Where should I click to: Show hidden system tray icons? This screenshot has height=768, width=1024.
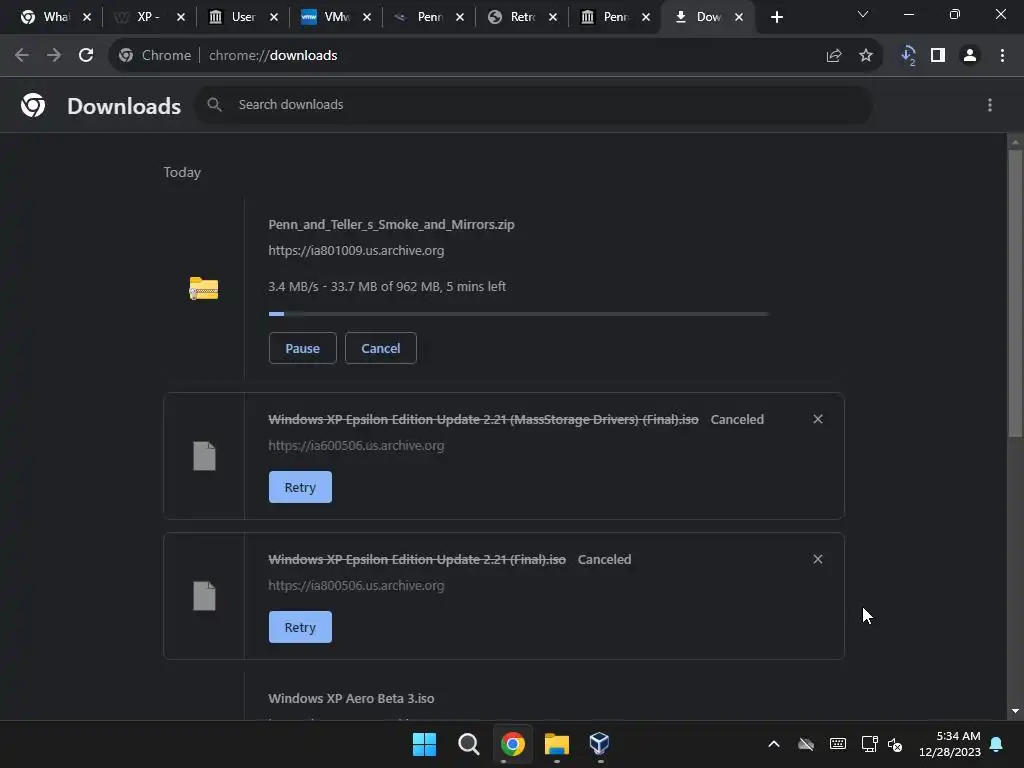pyautogui.click(x=774, y=744)
